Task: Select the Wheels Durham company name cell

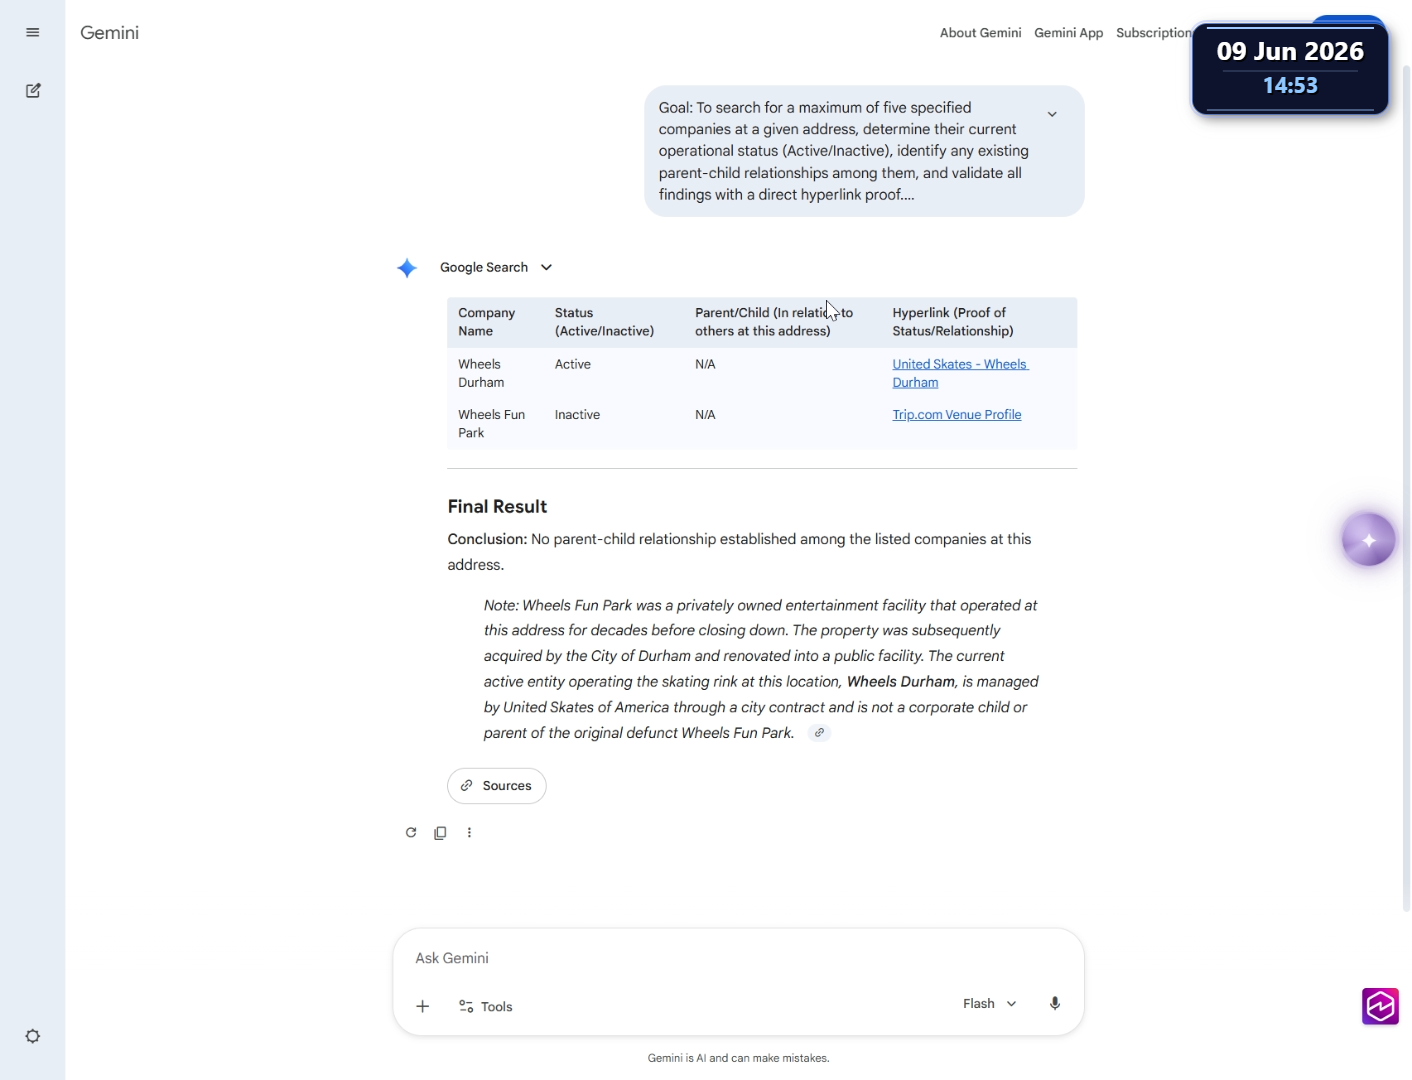Action: point(481,373)
